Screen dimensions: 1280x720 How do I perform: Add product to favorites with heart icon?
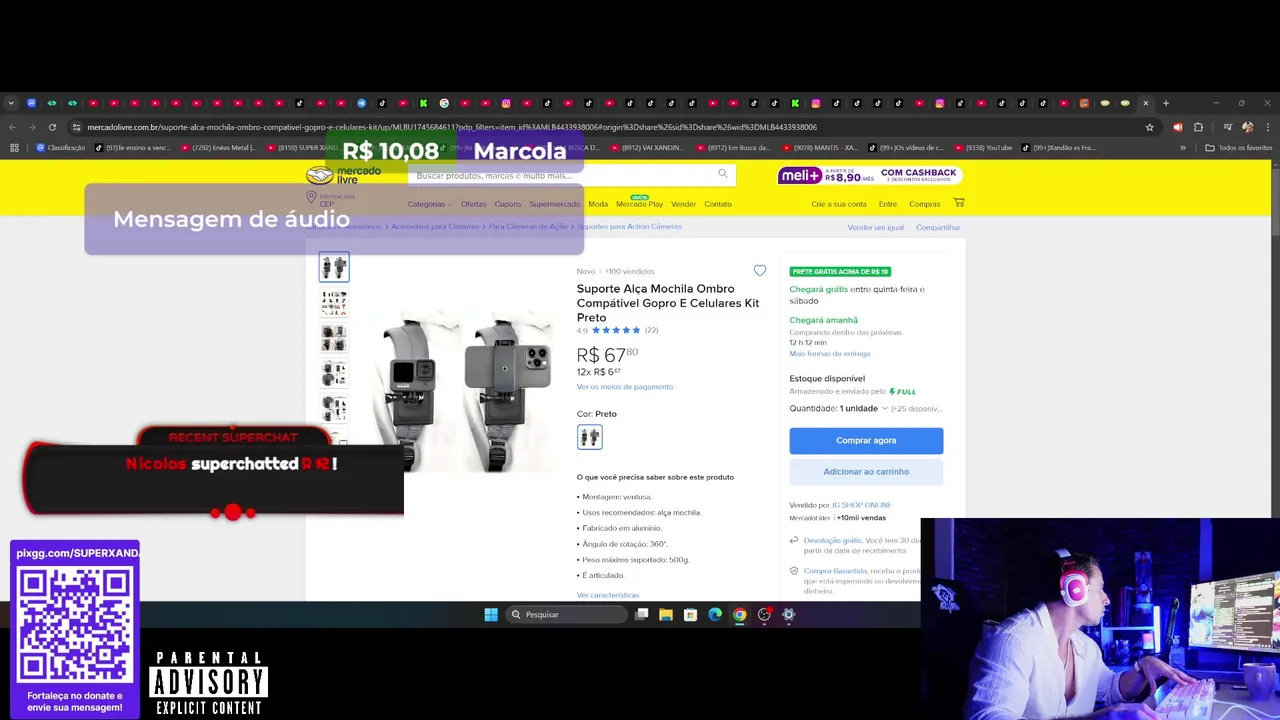tap(760, 271)
